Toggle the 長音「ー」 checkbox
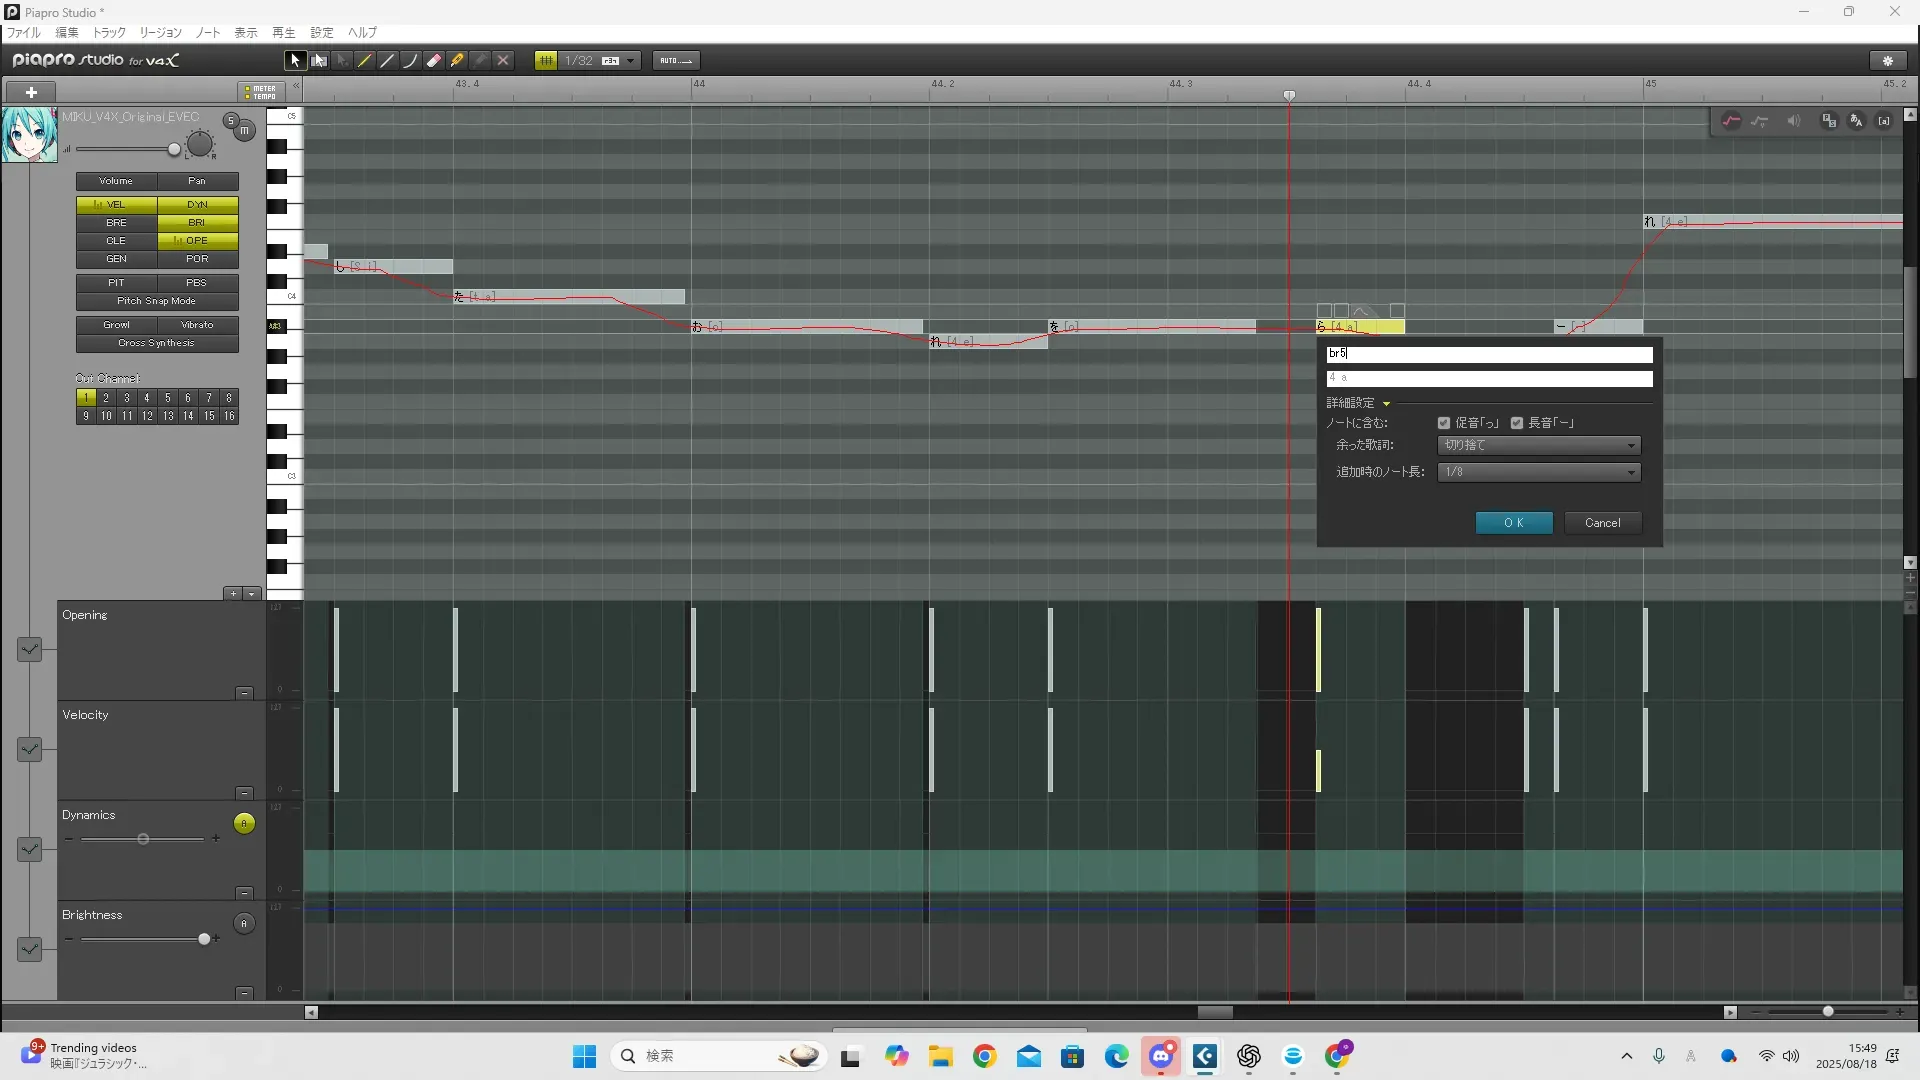The height and width of the screenshot is (1080, 1920). click(1517, 423)
